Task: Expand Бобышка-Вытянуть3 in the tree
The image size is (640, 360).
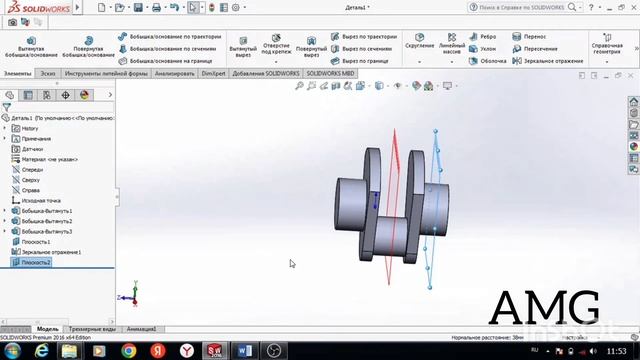Action: tap(5, 231)
